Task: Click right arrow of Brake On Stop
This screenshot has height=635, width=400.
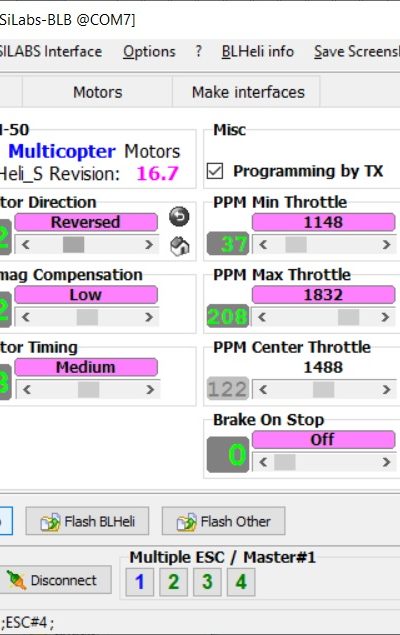Action: pyautogui.click(x=386, y=462)
